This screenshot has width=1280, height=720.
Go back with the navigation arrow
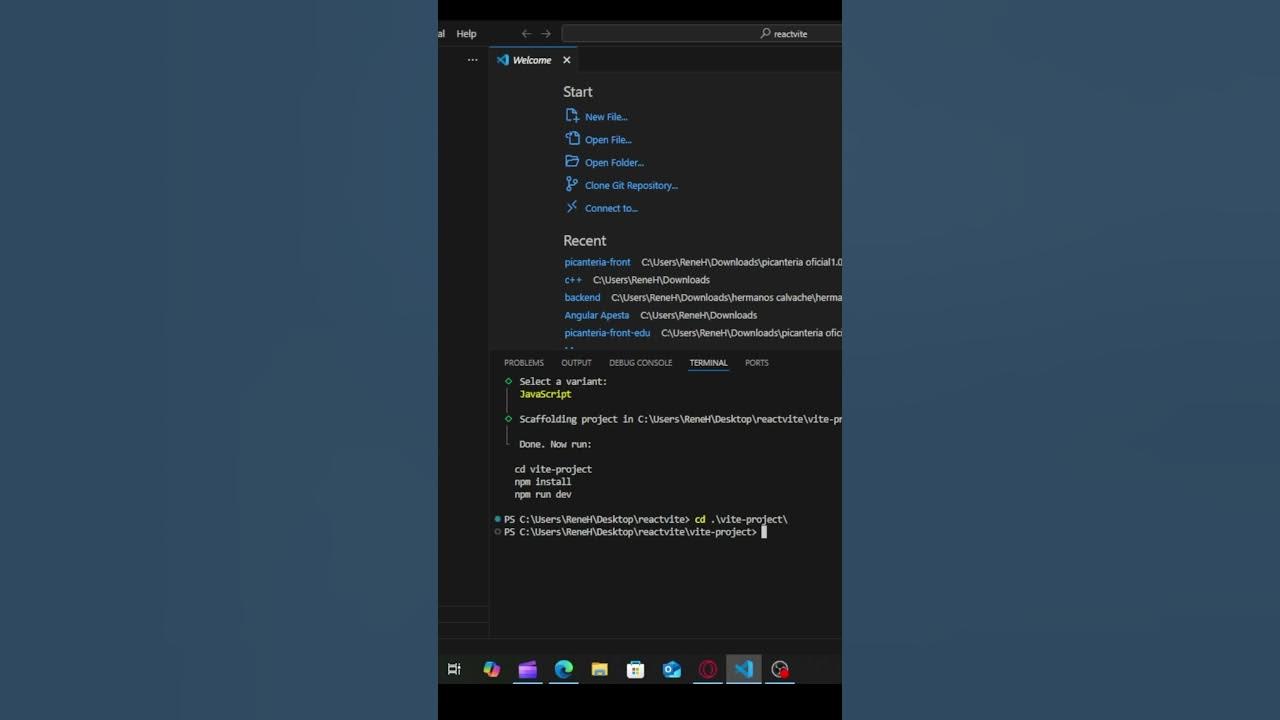click(527, 34)
